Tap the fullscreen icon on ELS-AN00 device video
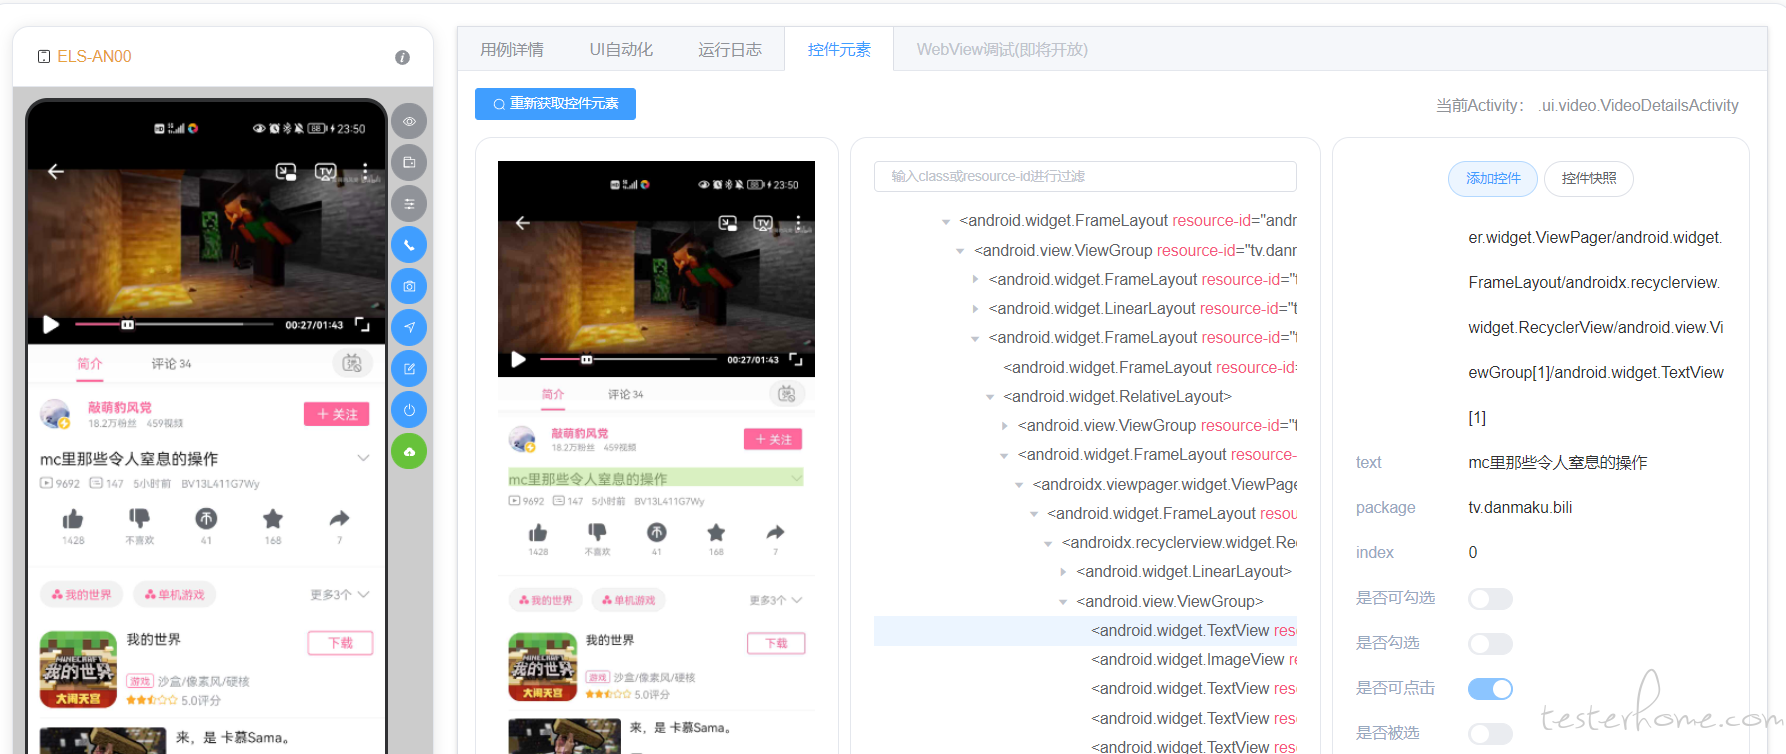 362,324
